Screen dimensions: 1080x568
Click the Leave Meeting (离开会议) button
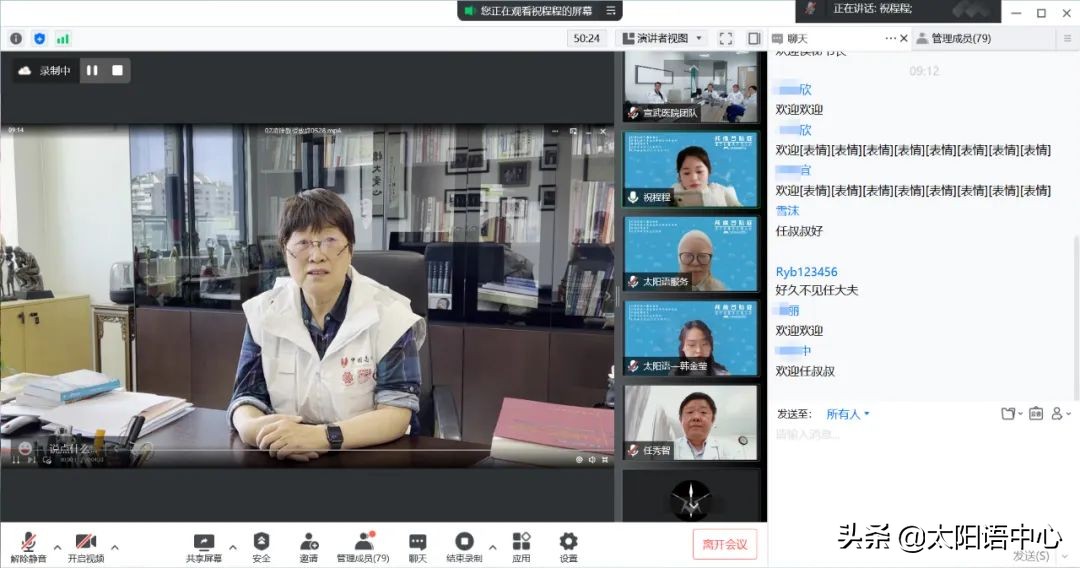click(x=724, y=544)
